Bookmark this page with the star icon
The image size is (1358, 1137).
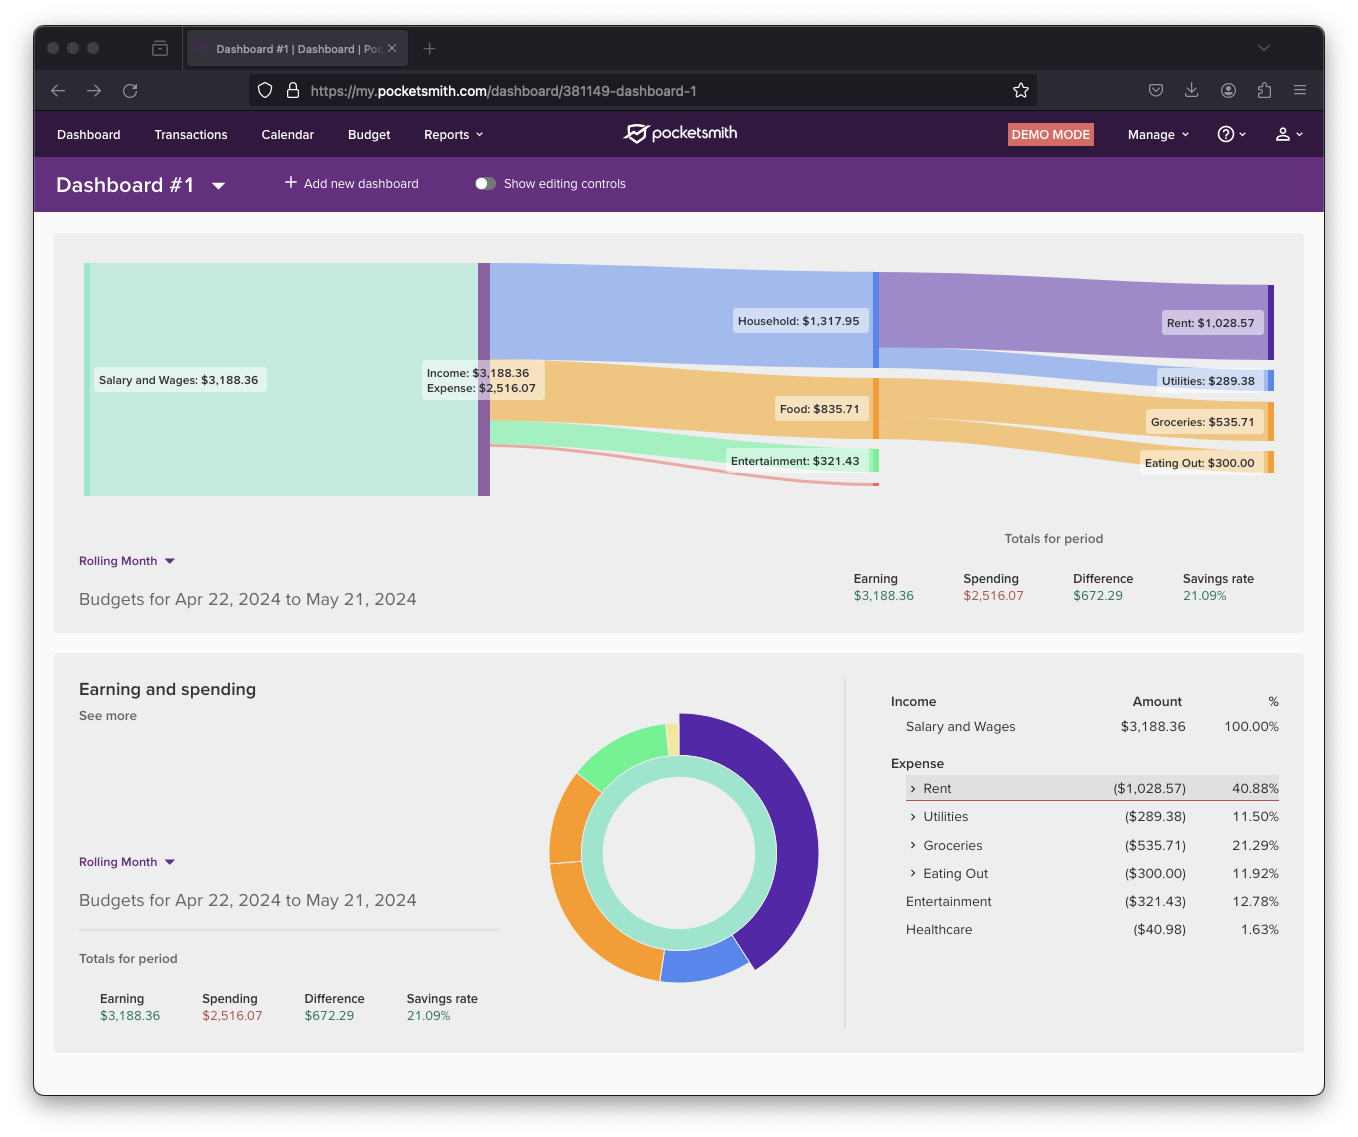(1020, 90)
